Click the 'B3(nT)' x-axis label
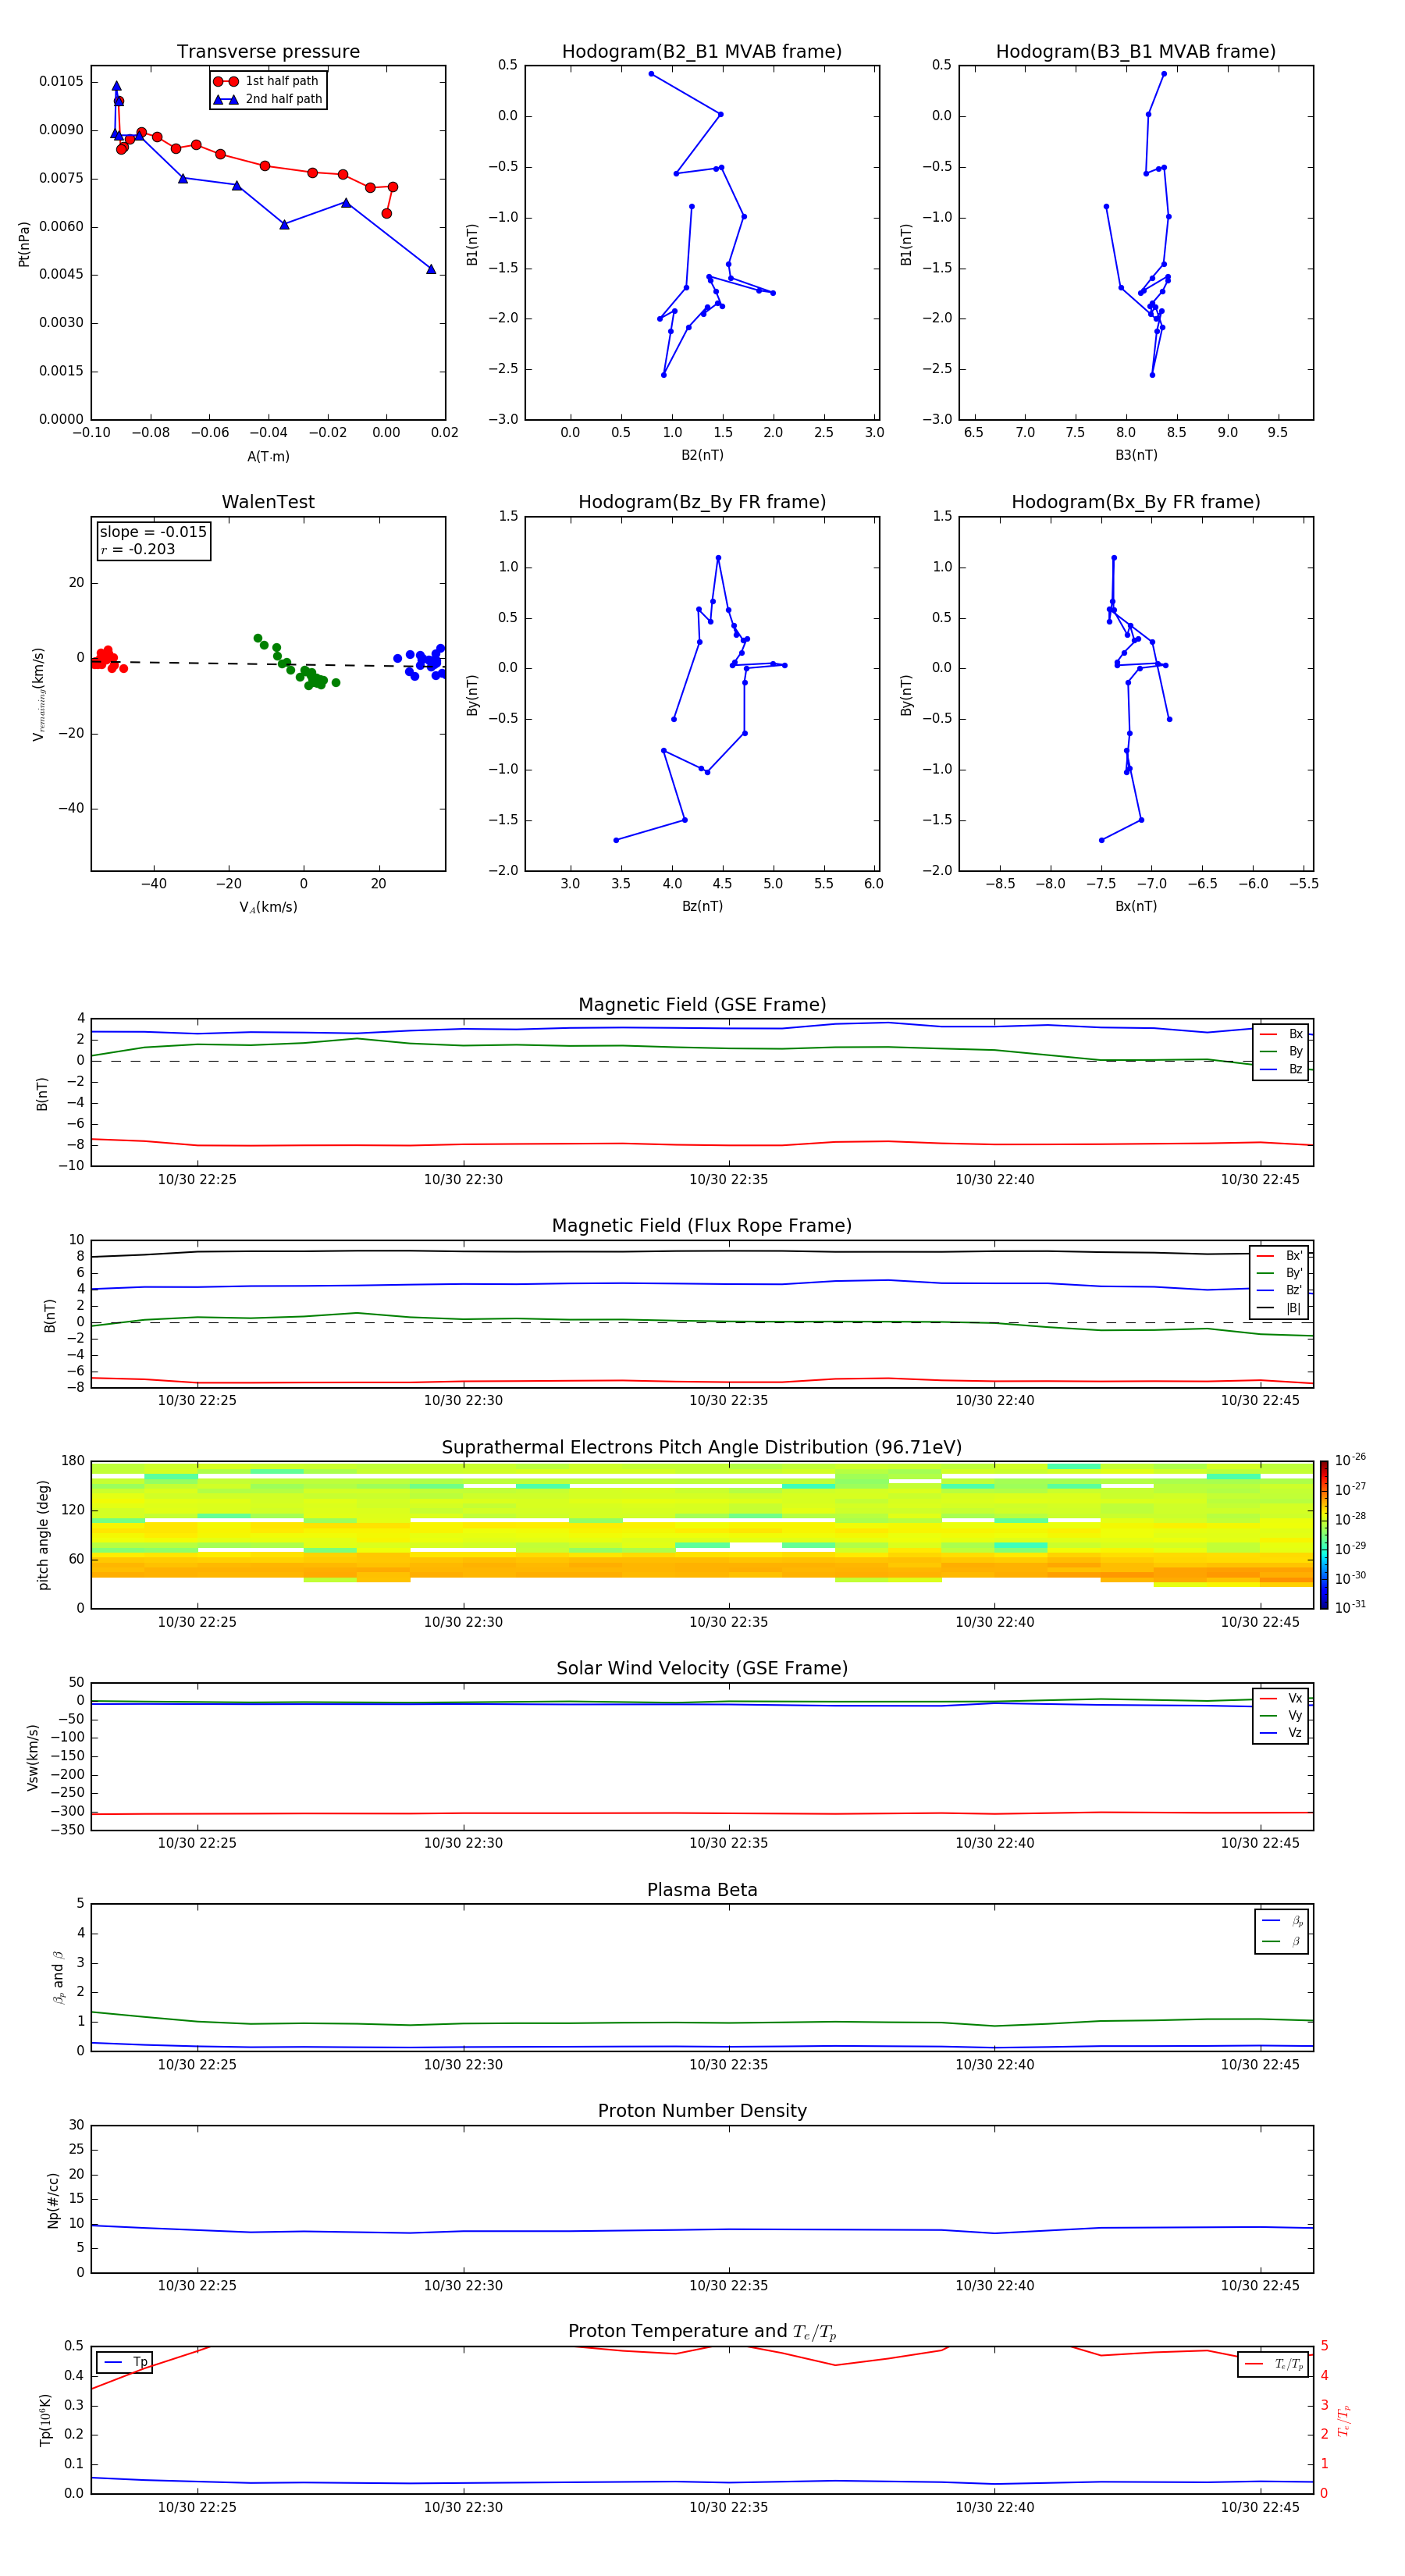This screenshot has height=2576, width=1405. click(1136, 455)
